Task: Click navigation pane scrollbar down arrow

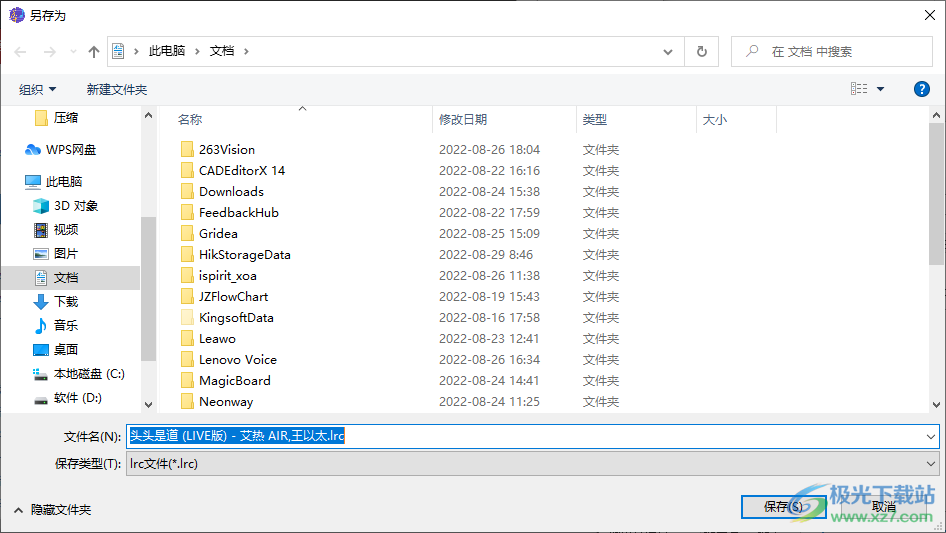Action: point(148,404)
